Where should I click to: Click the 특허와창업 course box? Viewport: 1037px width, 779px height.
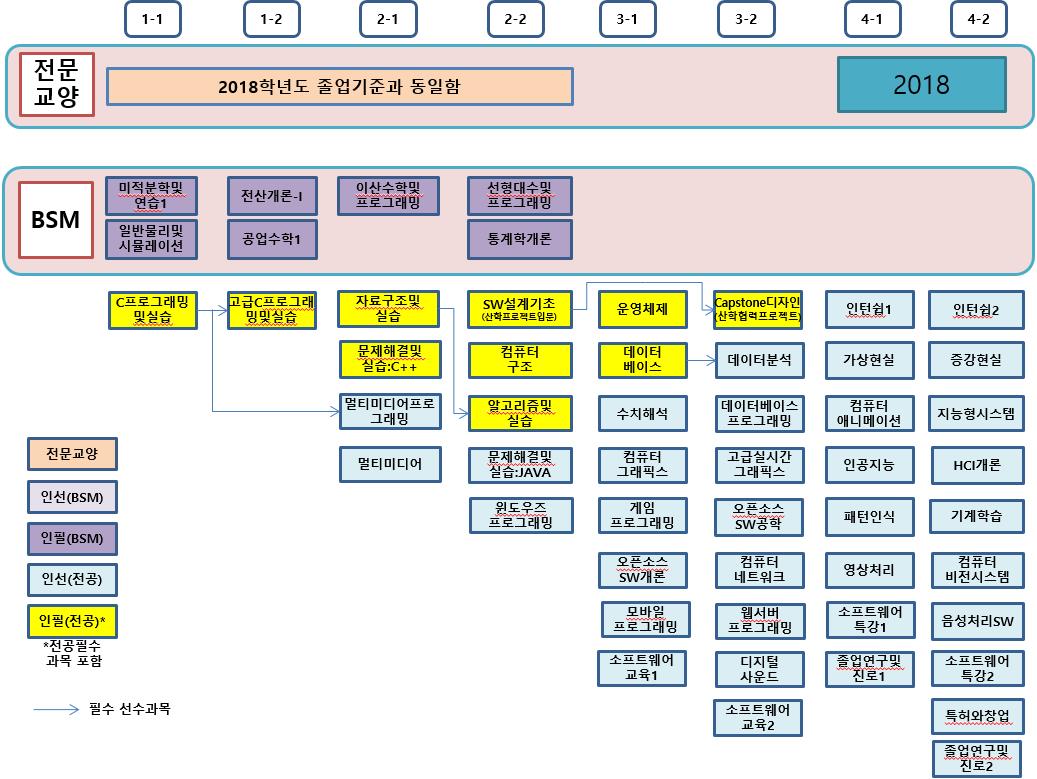(977, 715)
